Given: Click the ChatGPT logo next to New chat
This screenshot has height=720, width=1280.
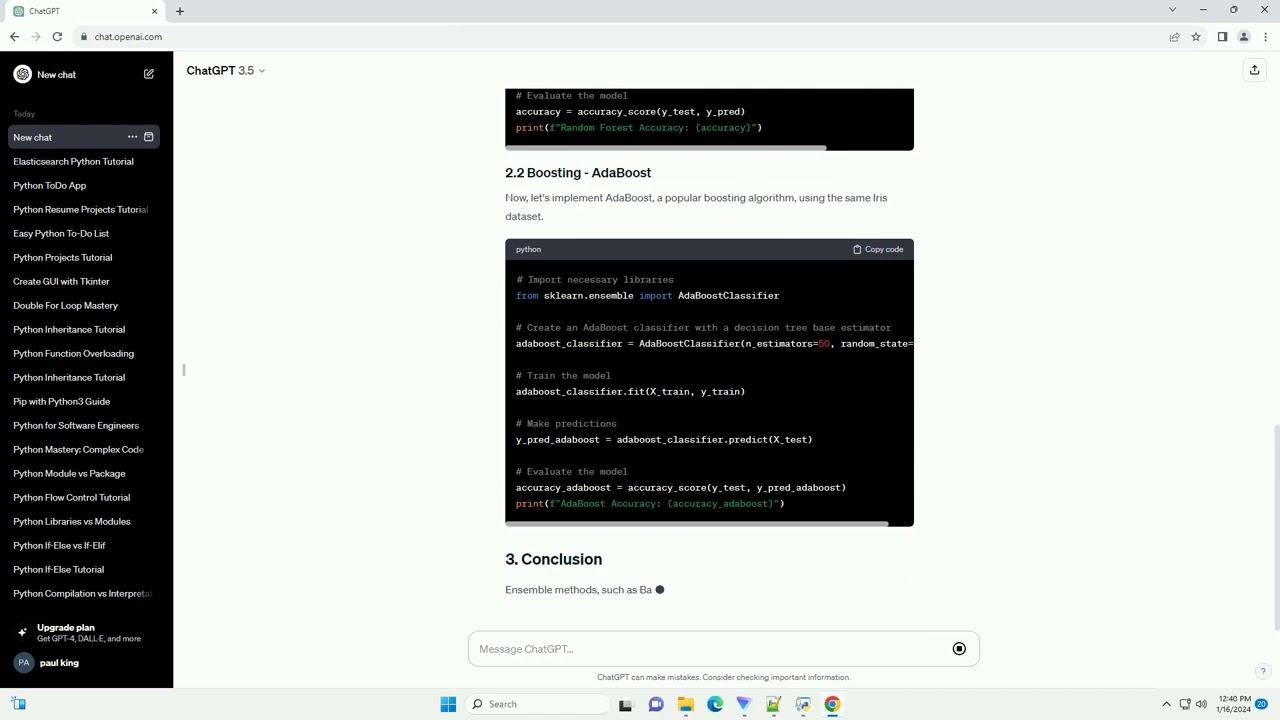Looking at the screenshot, I should (22, 74).
